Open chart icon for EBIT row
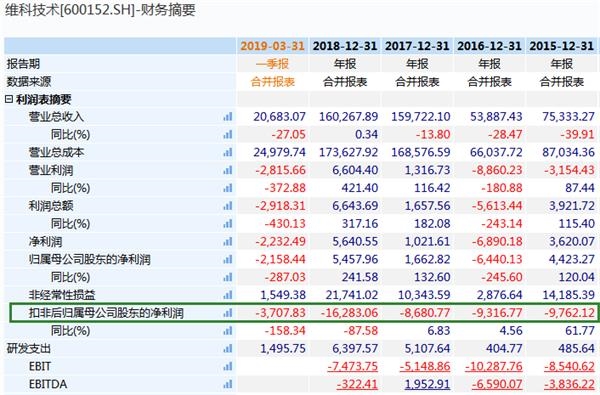 [228, 366]
